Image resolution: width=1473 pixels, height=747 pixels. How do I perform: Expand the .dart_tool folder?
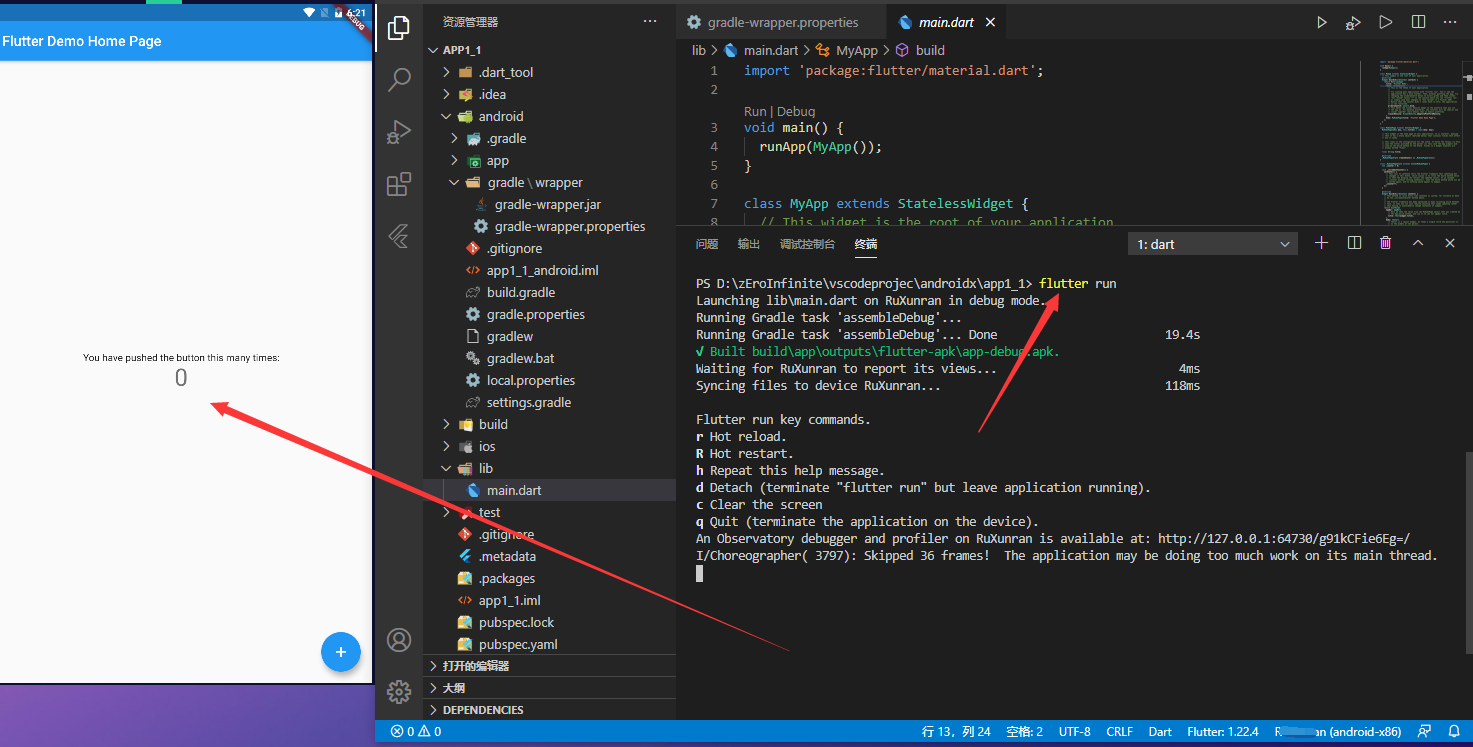446,72
